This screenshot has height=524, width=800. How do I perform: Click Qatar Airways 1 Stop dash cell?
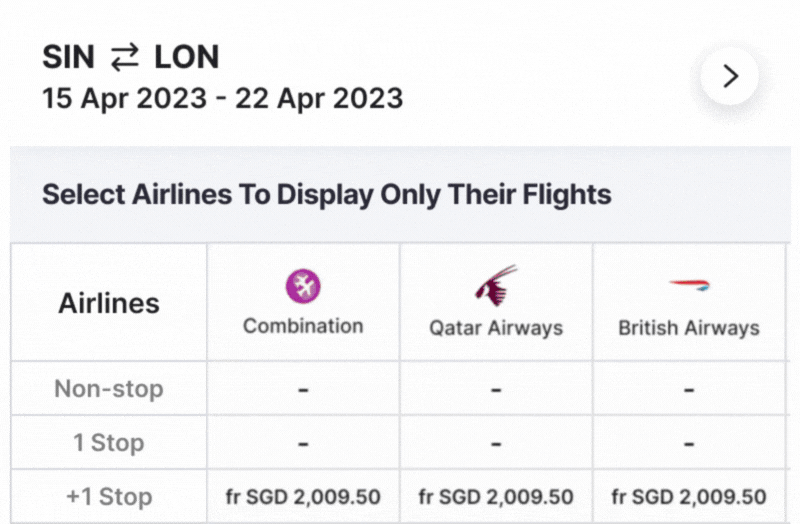(496, 442)
